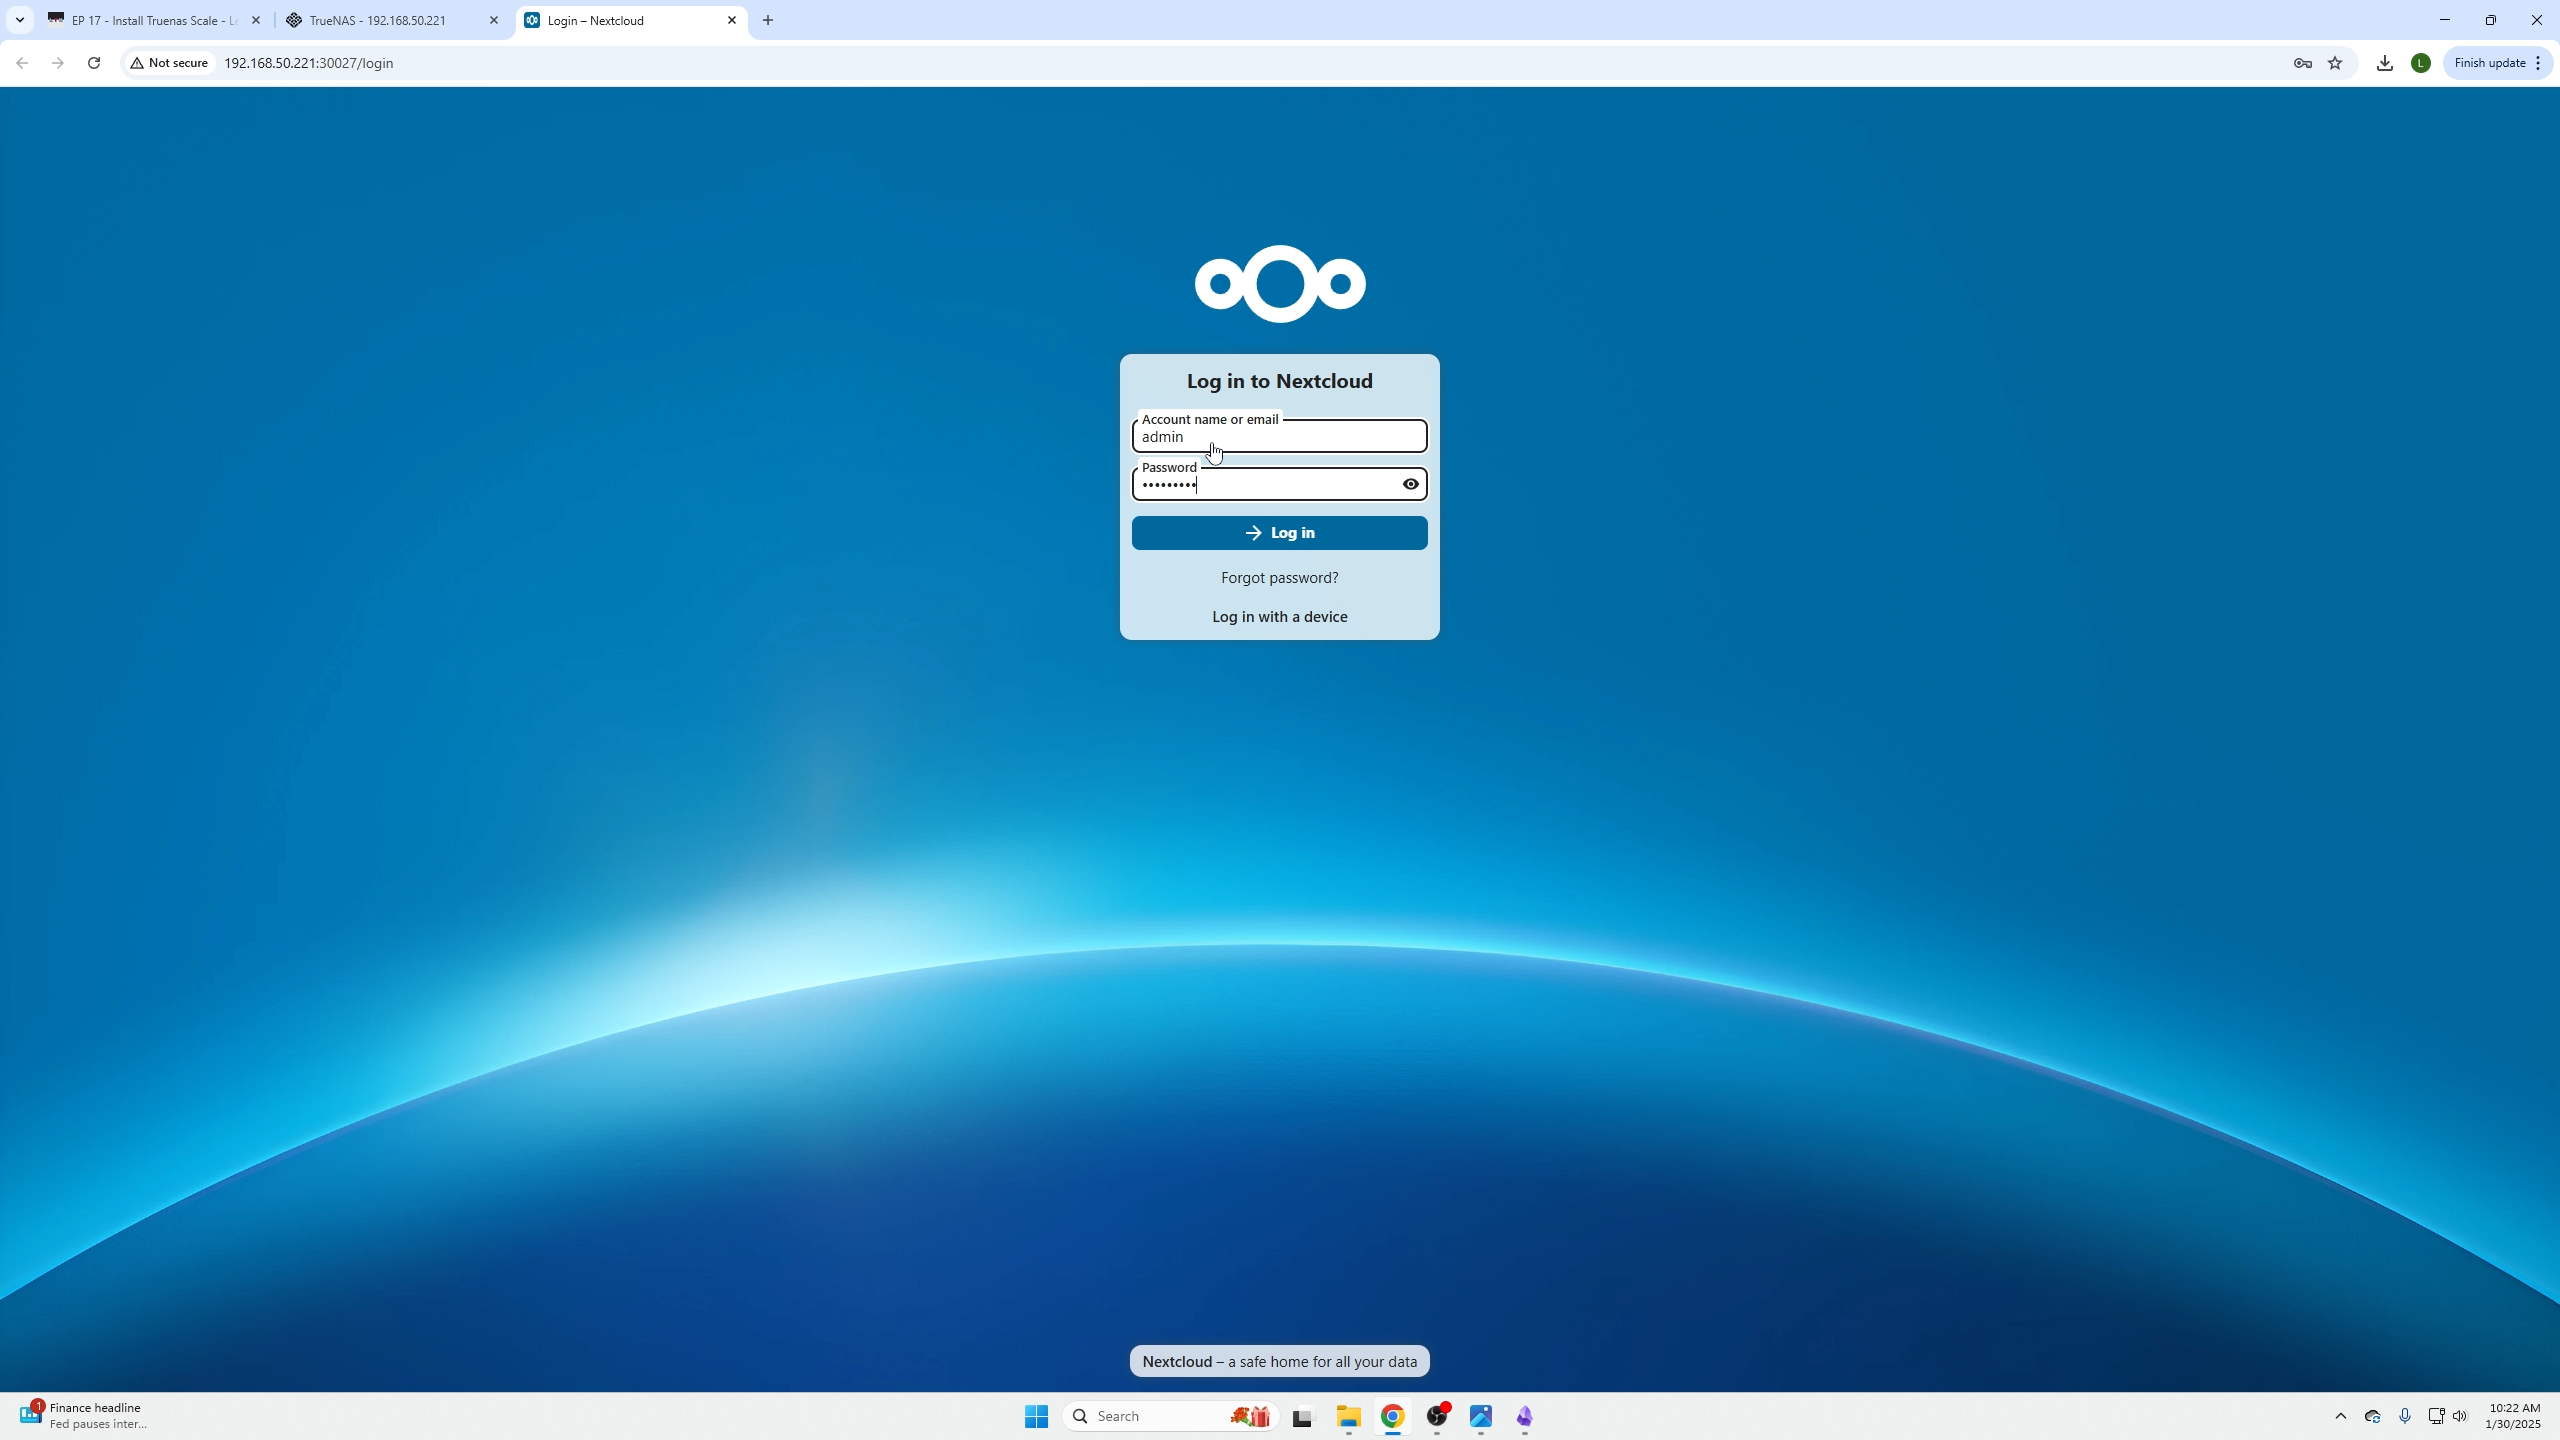Screen dimensions: 2560x1440
Task: Click the Finish update button
Action: pos(2488,63)
